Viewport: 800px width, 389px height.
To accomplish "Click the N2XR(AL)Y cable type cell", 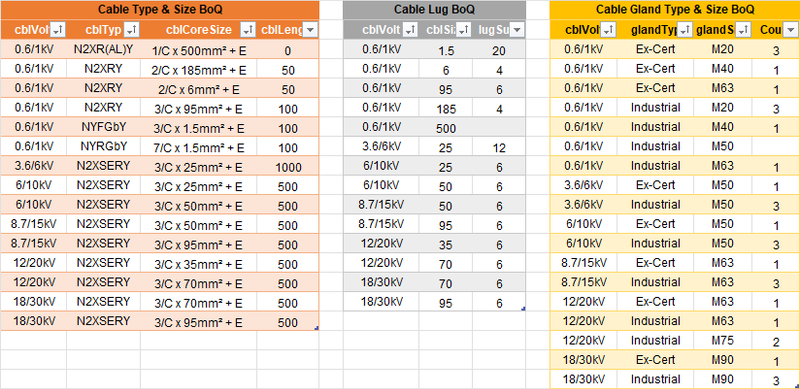I will [x=104, y=50].
